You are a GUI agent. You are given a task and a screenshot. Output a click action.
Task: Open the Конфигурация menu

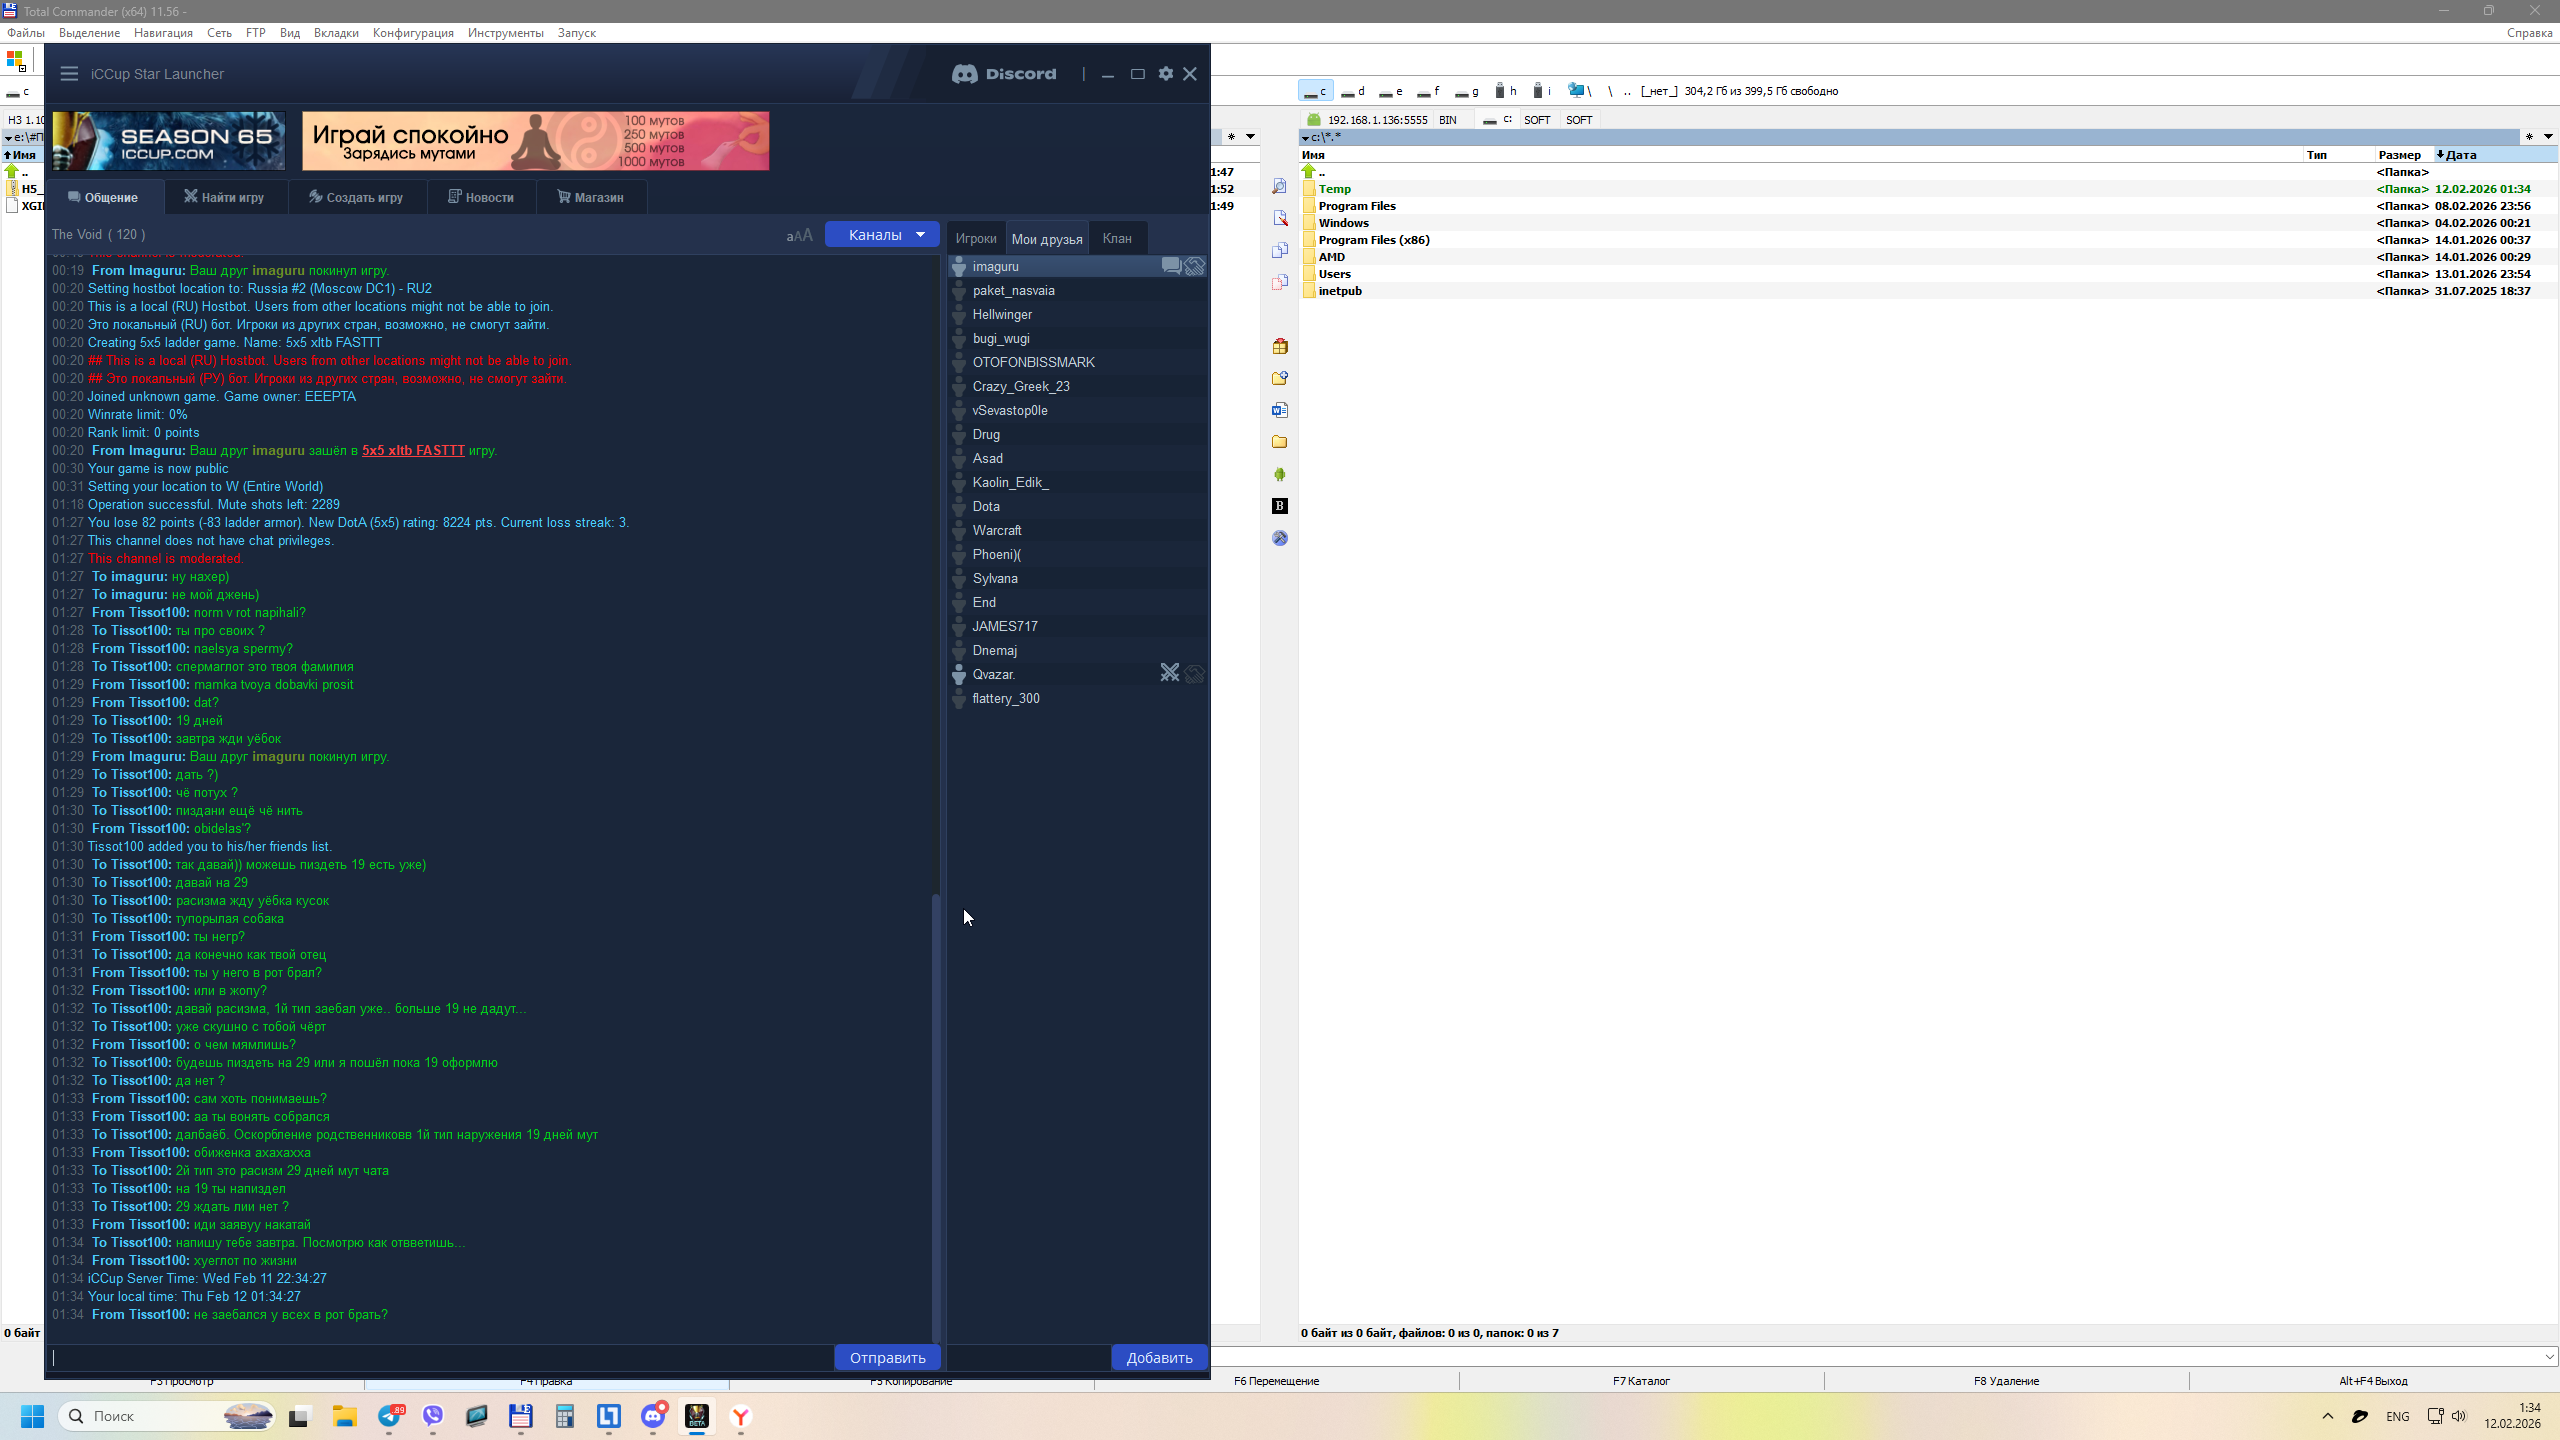[413, 33]
